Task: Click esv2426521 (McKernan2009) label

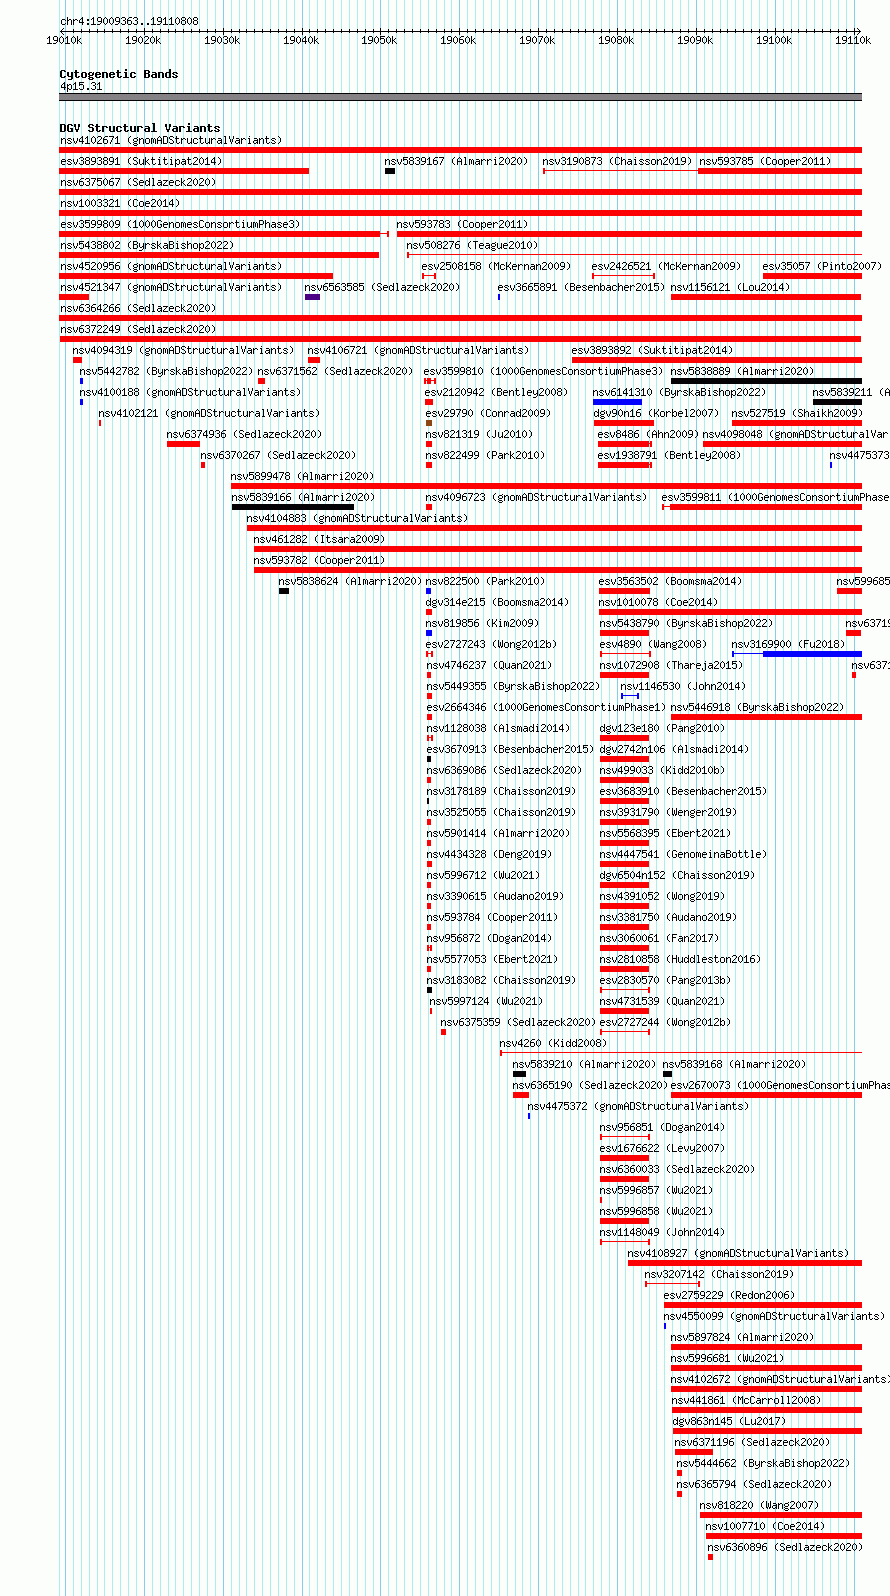Action: click(x=666, y=266)
